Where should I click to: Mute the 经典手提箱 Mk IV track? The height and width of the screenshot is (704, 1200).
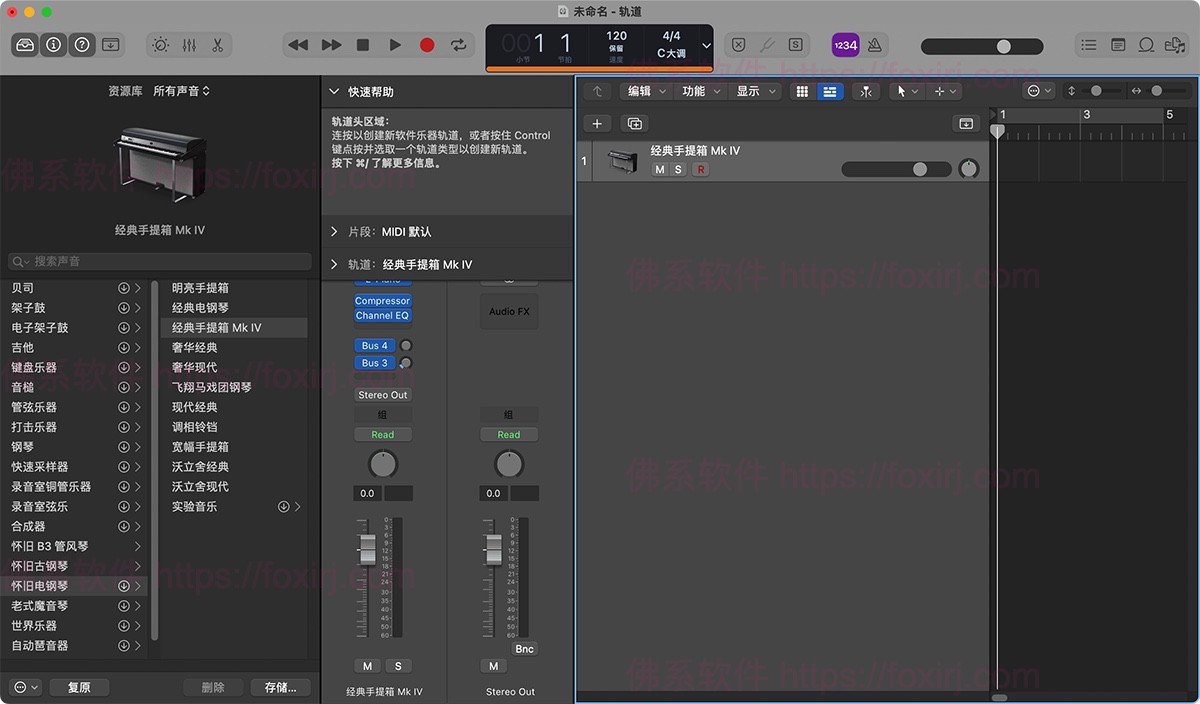(x=659, y=169)
